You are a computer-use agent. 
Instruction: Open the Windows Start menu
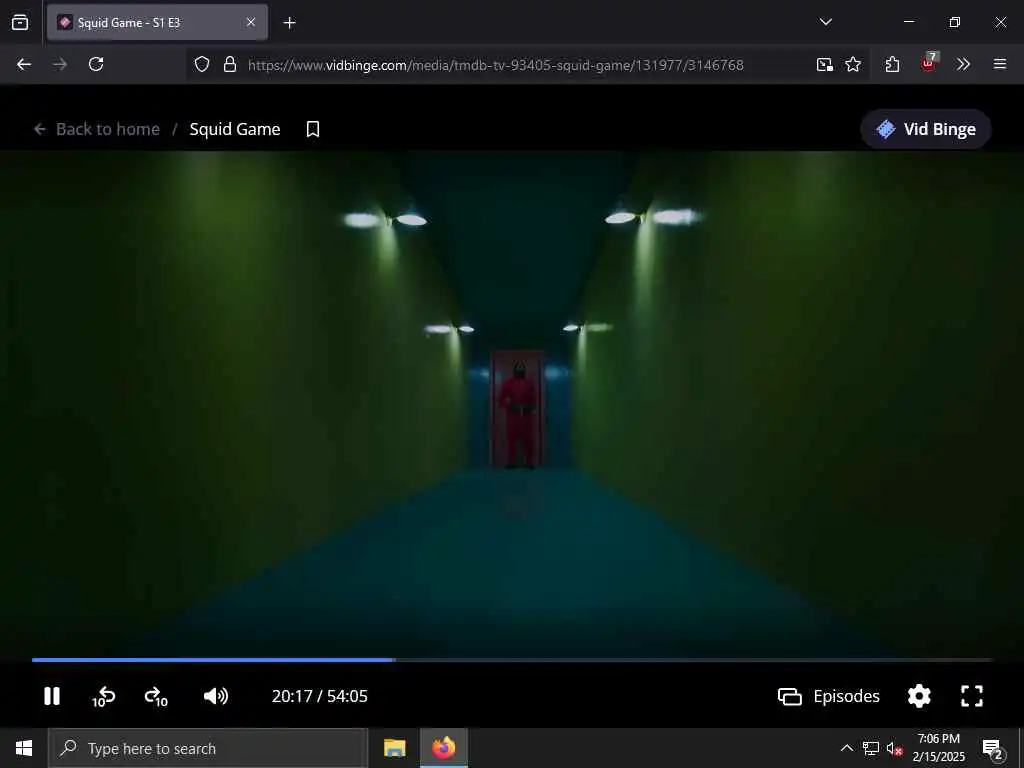[24, 748]
